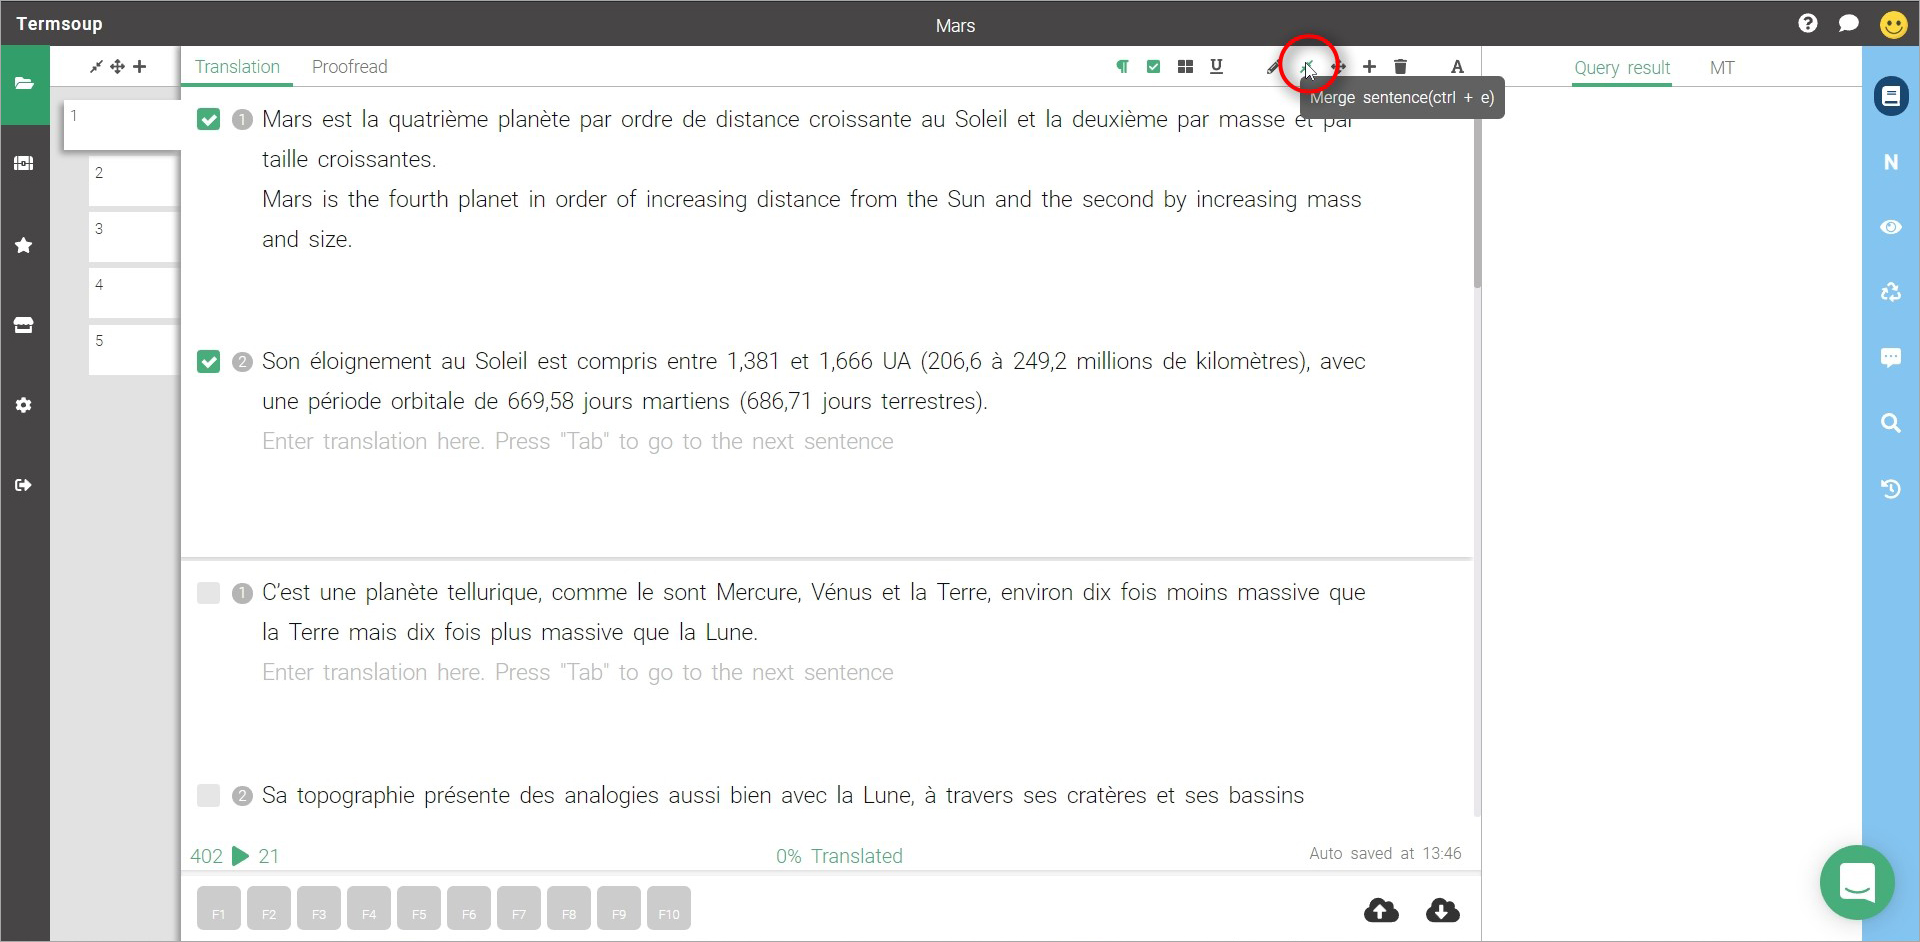
Task: Click the search magnifier in right sidebar
Action: [1891, 423]
